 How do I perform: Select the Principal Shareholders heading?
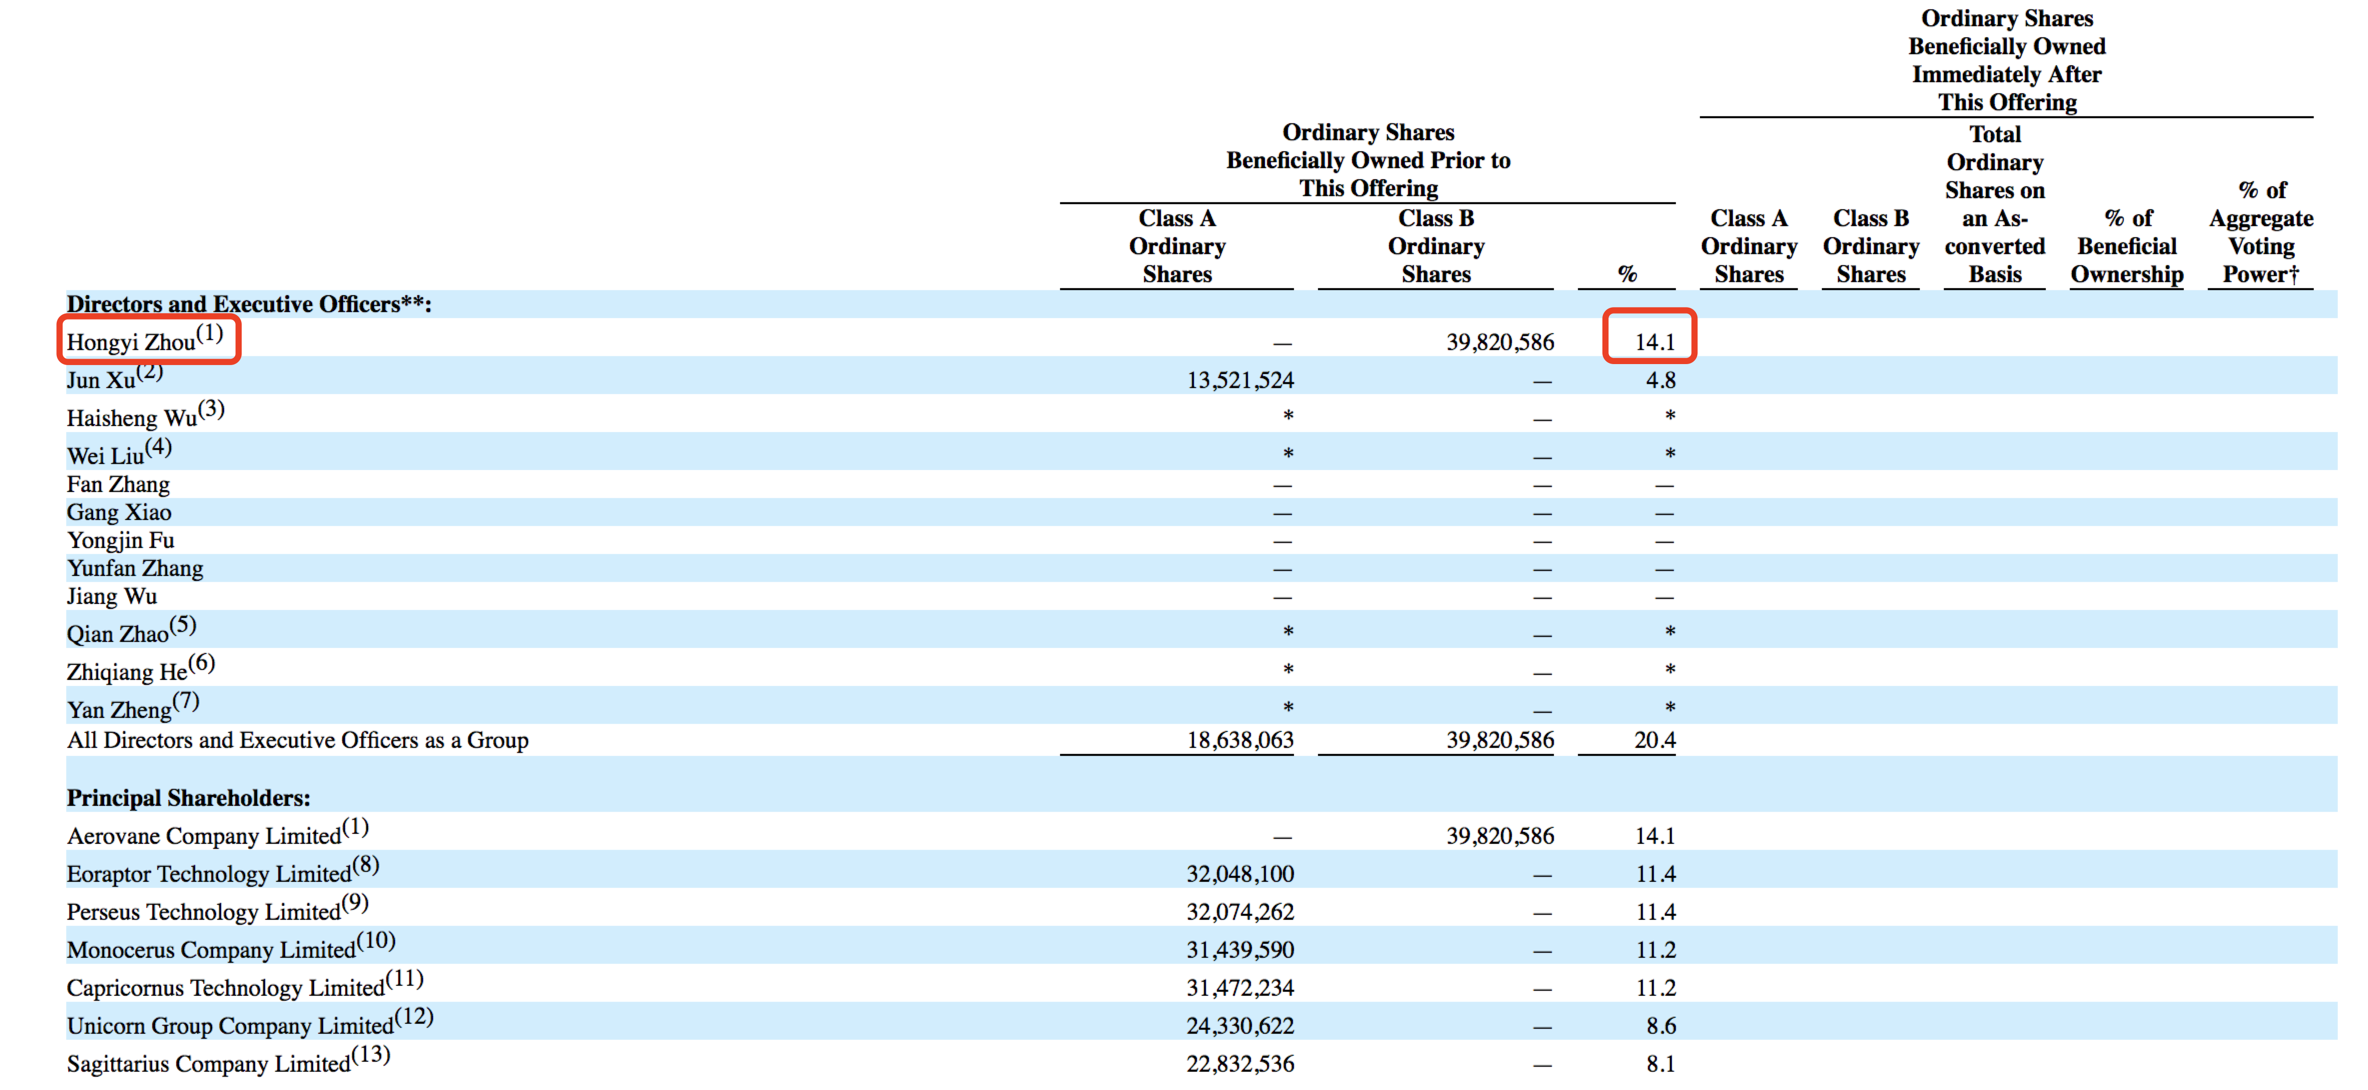point(189,798)
